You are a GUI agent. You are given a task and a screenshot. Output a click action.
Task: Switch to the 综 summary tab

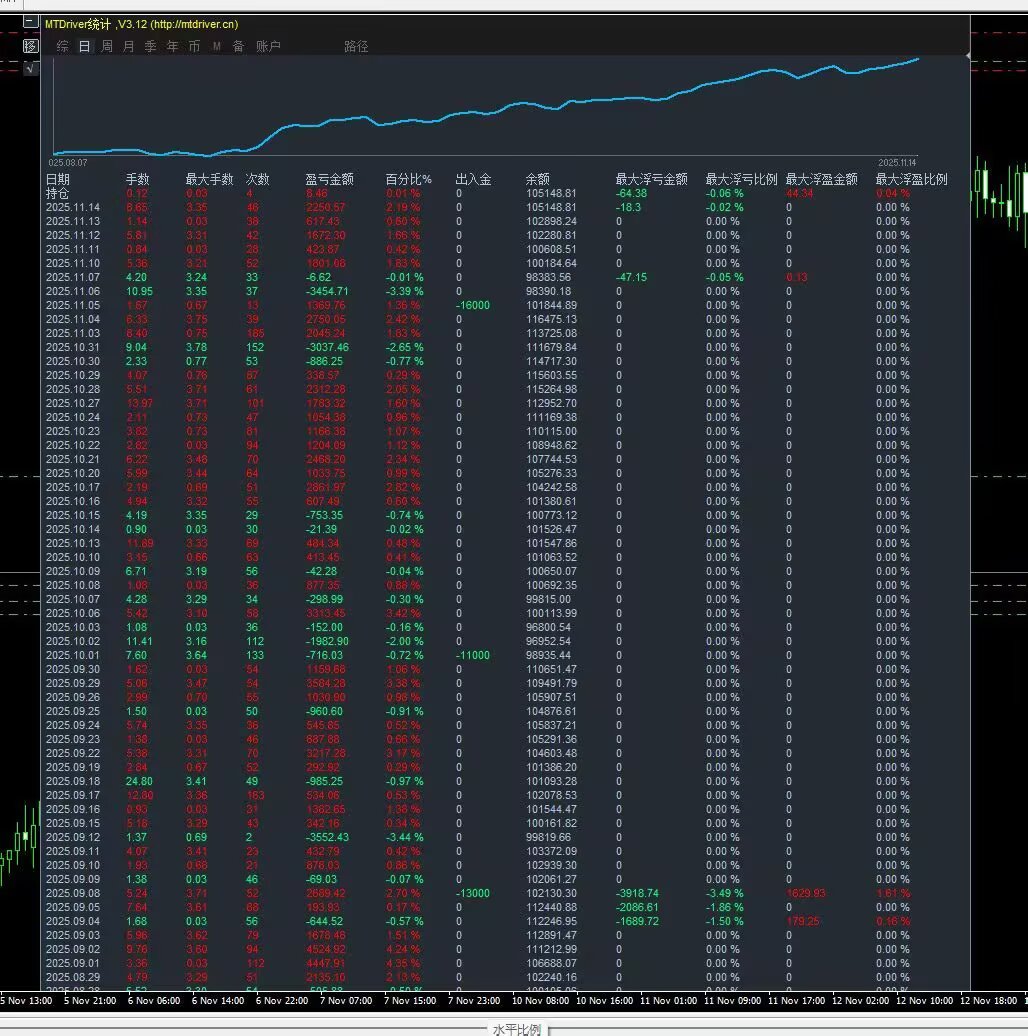tap(62, 46)
